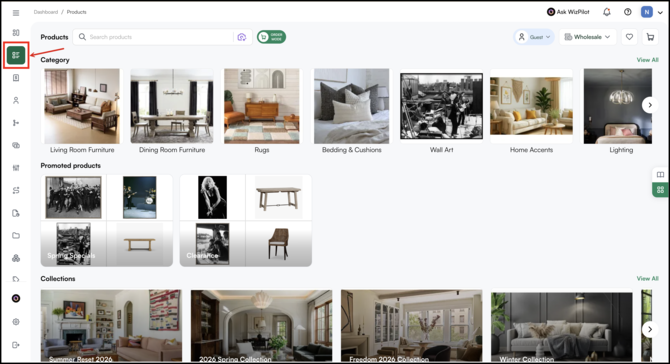Open the hamburger menu icon

pos(16,13)
